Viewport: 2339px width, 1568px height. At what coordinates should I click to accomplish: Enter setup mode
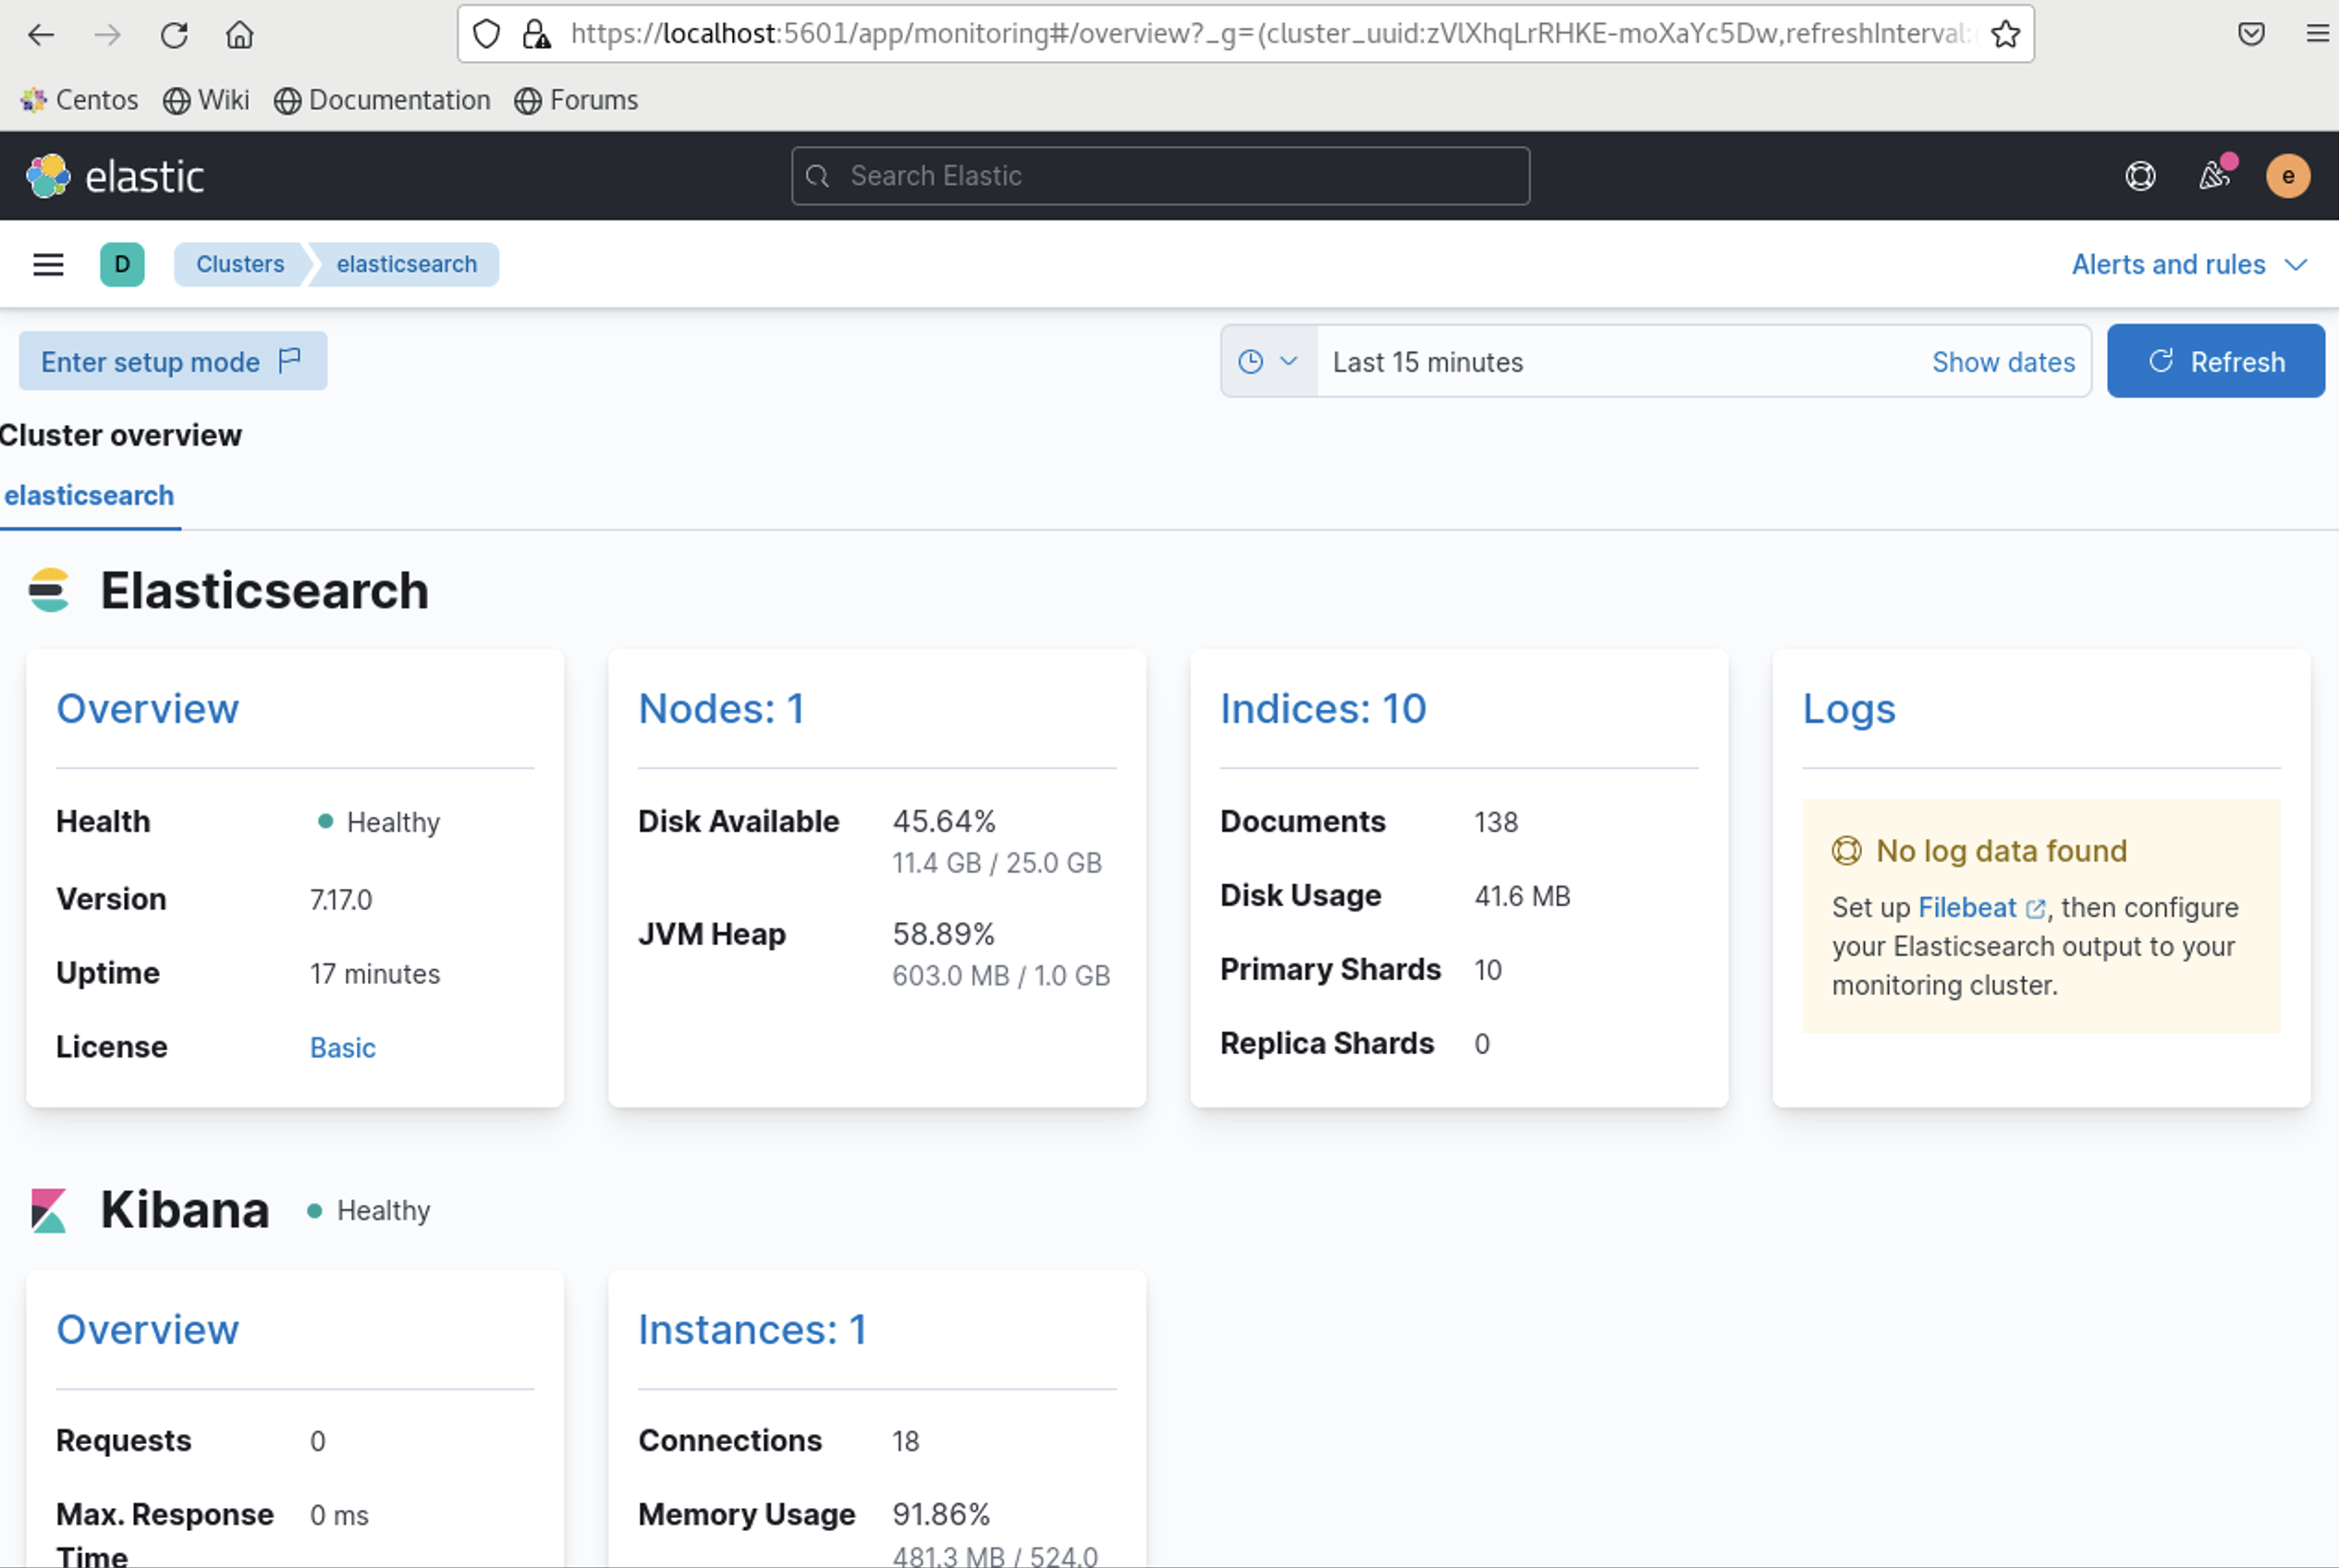point(172,362)
